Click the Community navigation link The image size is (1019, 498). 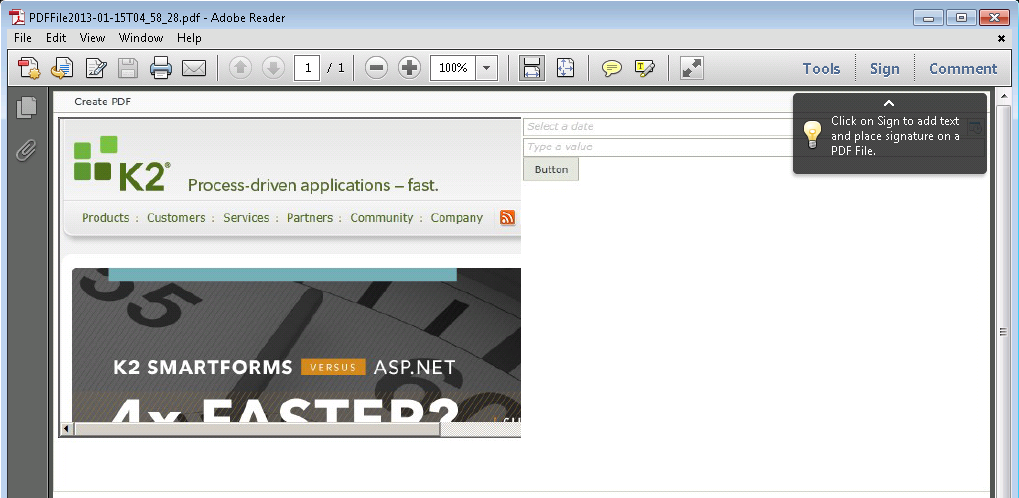pos(381,218)
